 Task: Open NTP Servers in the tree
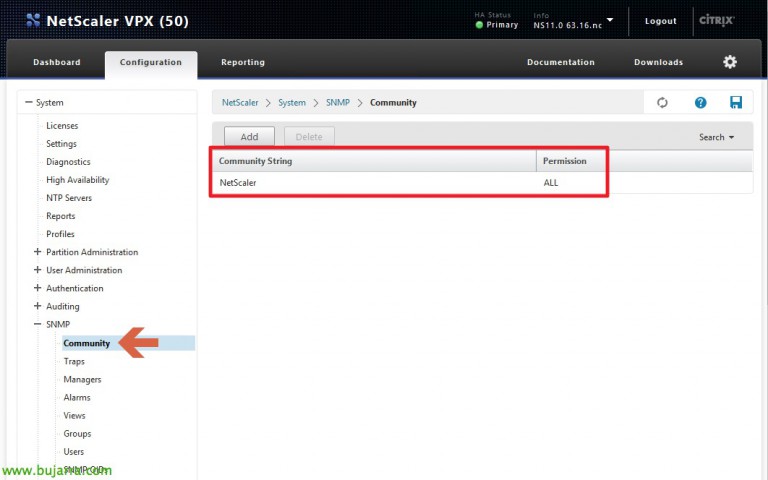pos(69,198)
